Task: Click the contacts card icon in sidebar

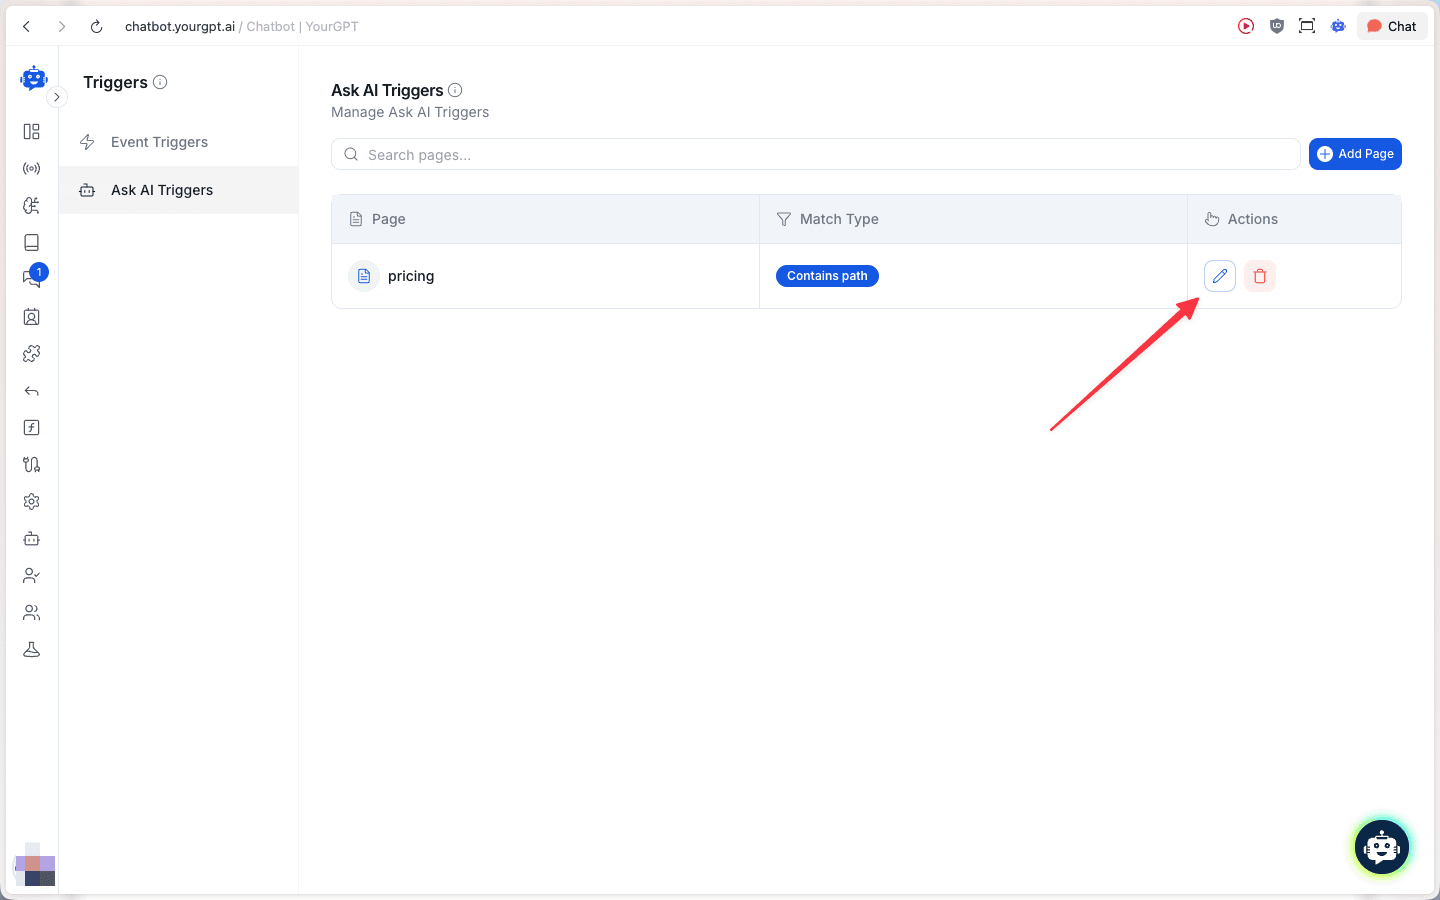Action: coord(31,316)
